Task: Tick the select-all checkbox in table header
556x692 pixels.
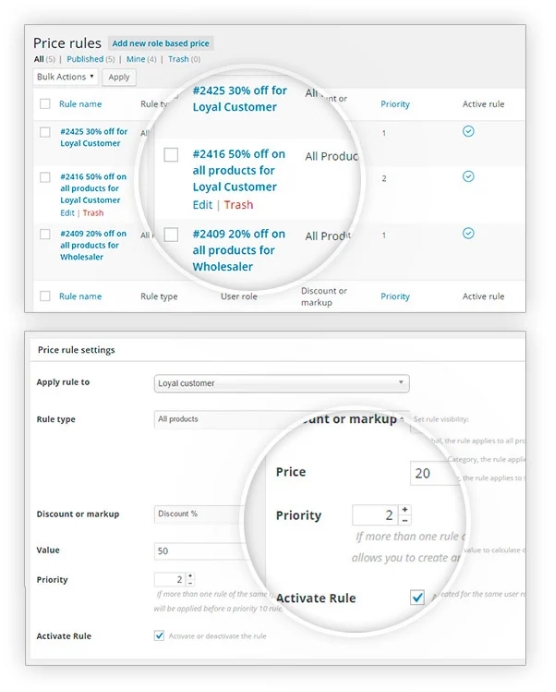Action: [x=45, y=104]
